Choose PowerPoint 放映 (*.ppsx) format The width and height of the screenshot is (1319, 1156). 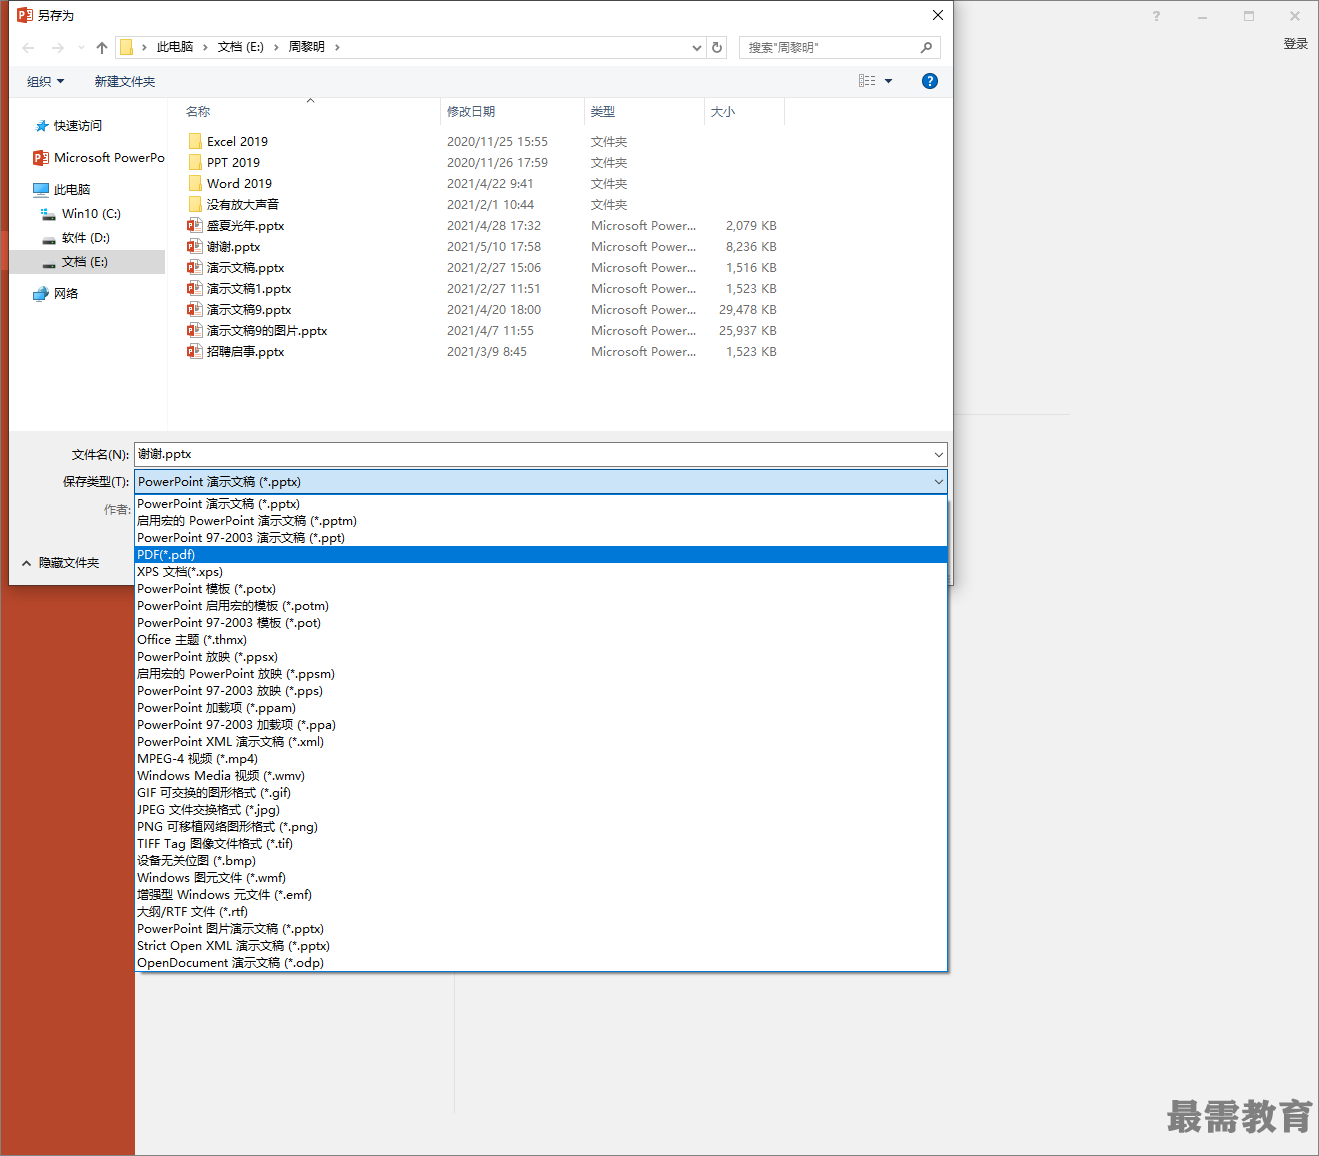pos(541,656)
